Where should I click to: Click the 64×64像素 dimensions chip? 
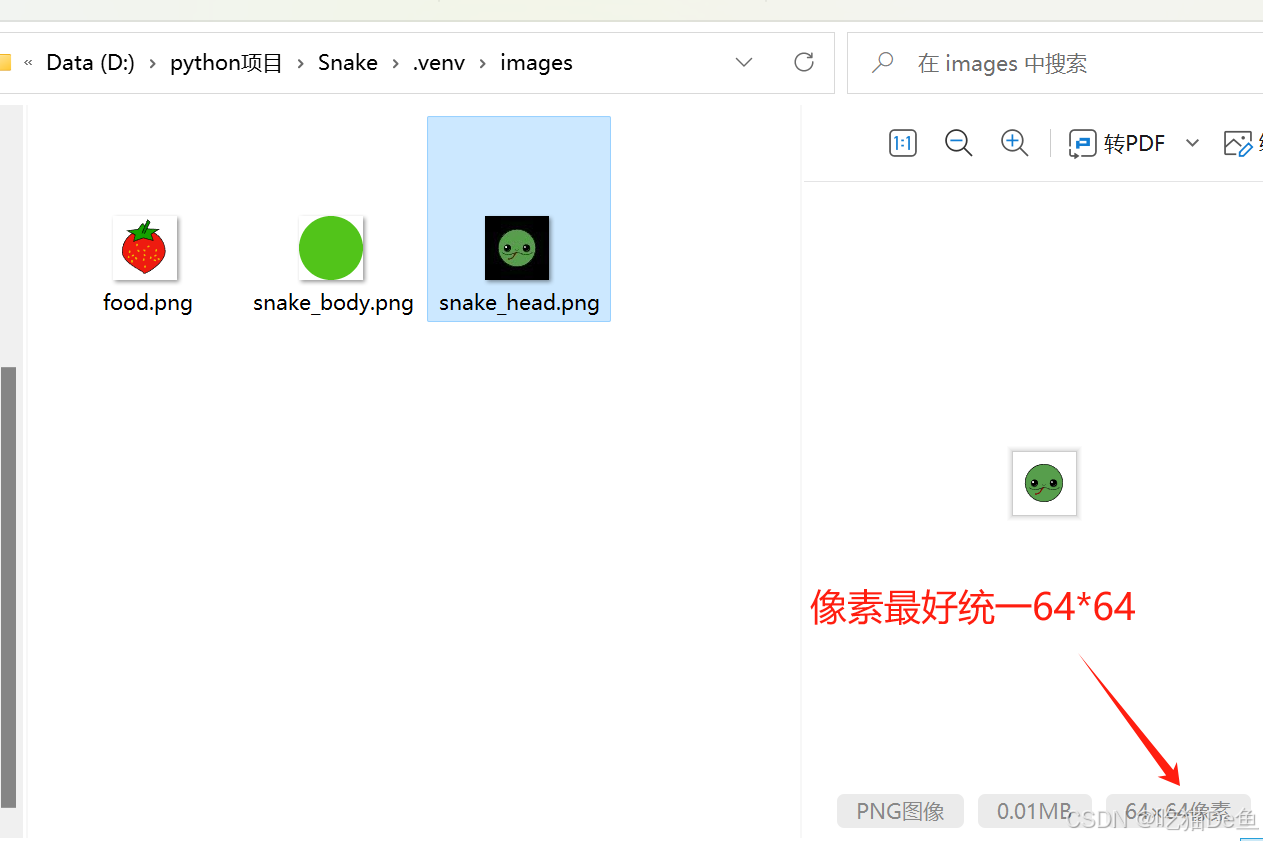1178,811
